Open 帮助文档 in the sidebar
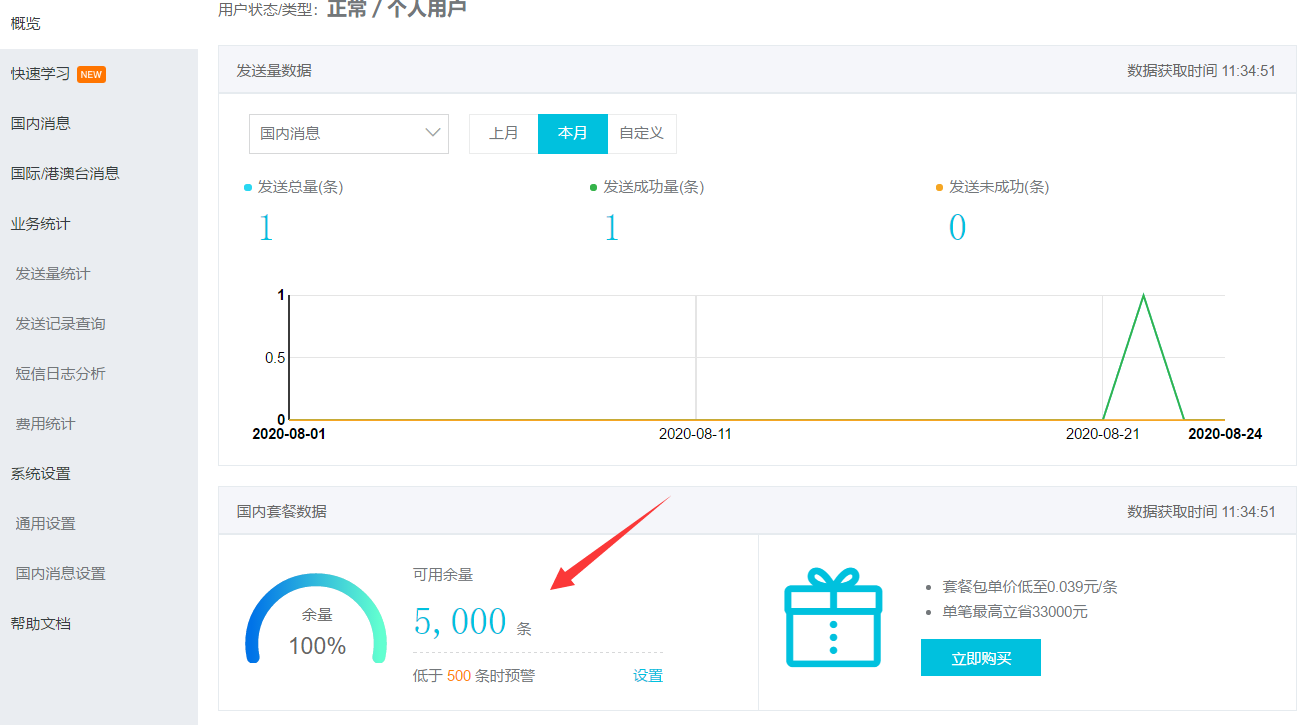 [40, 624]
